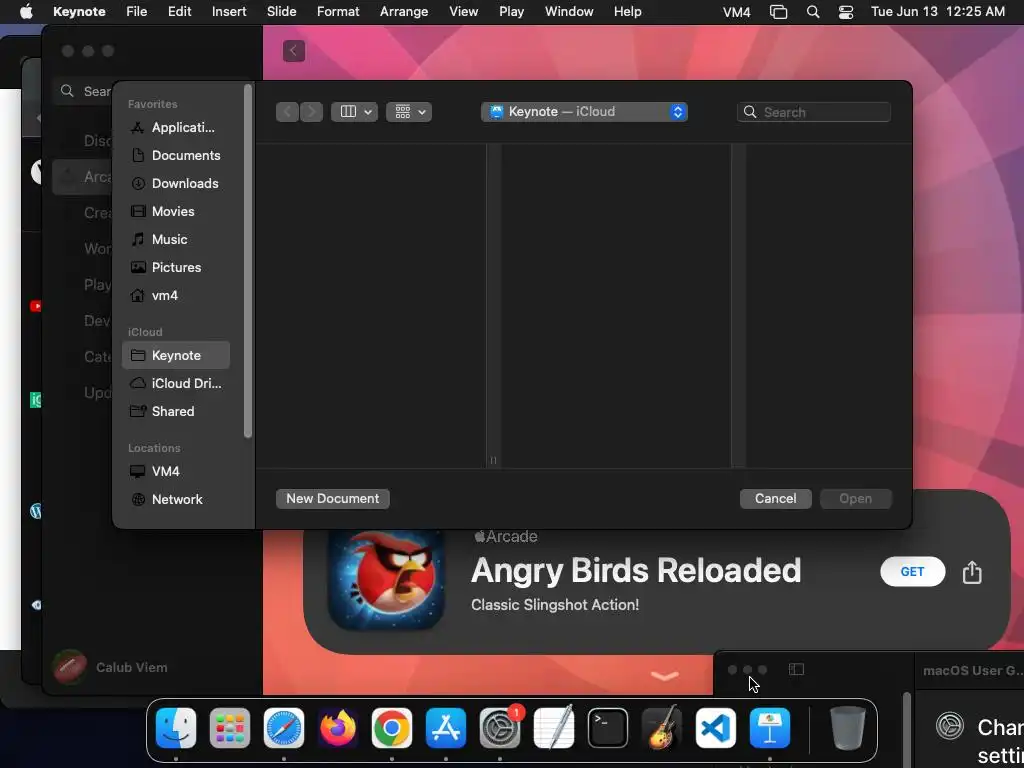Open Terminal from the Dock
Viewport: 1024px width, 768px height.
coord(608,728)
